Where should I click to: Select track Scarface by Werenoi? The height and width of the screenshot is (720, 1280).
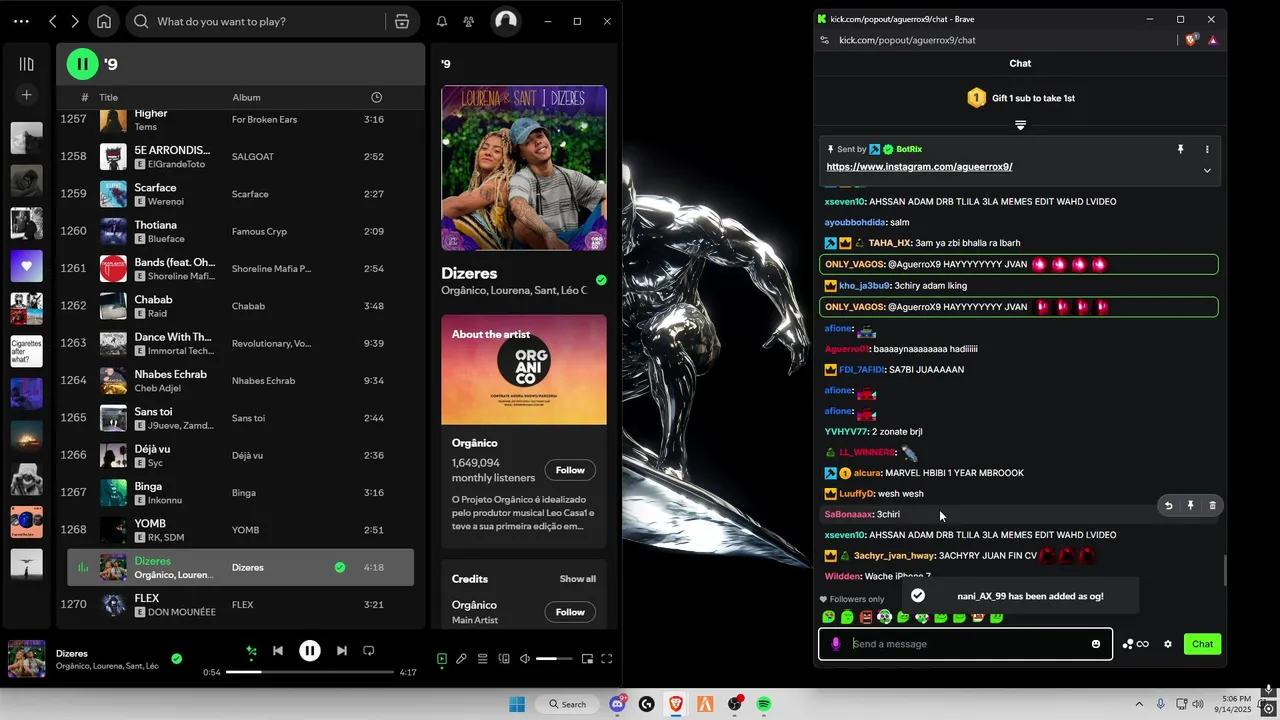tap(240, 194)
